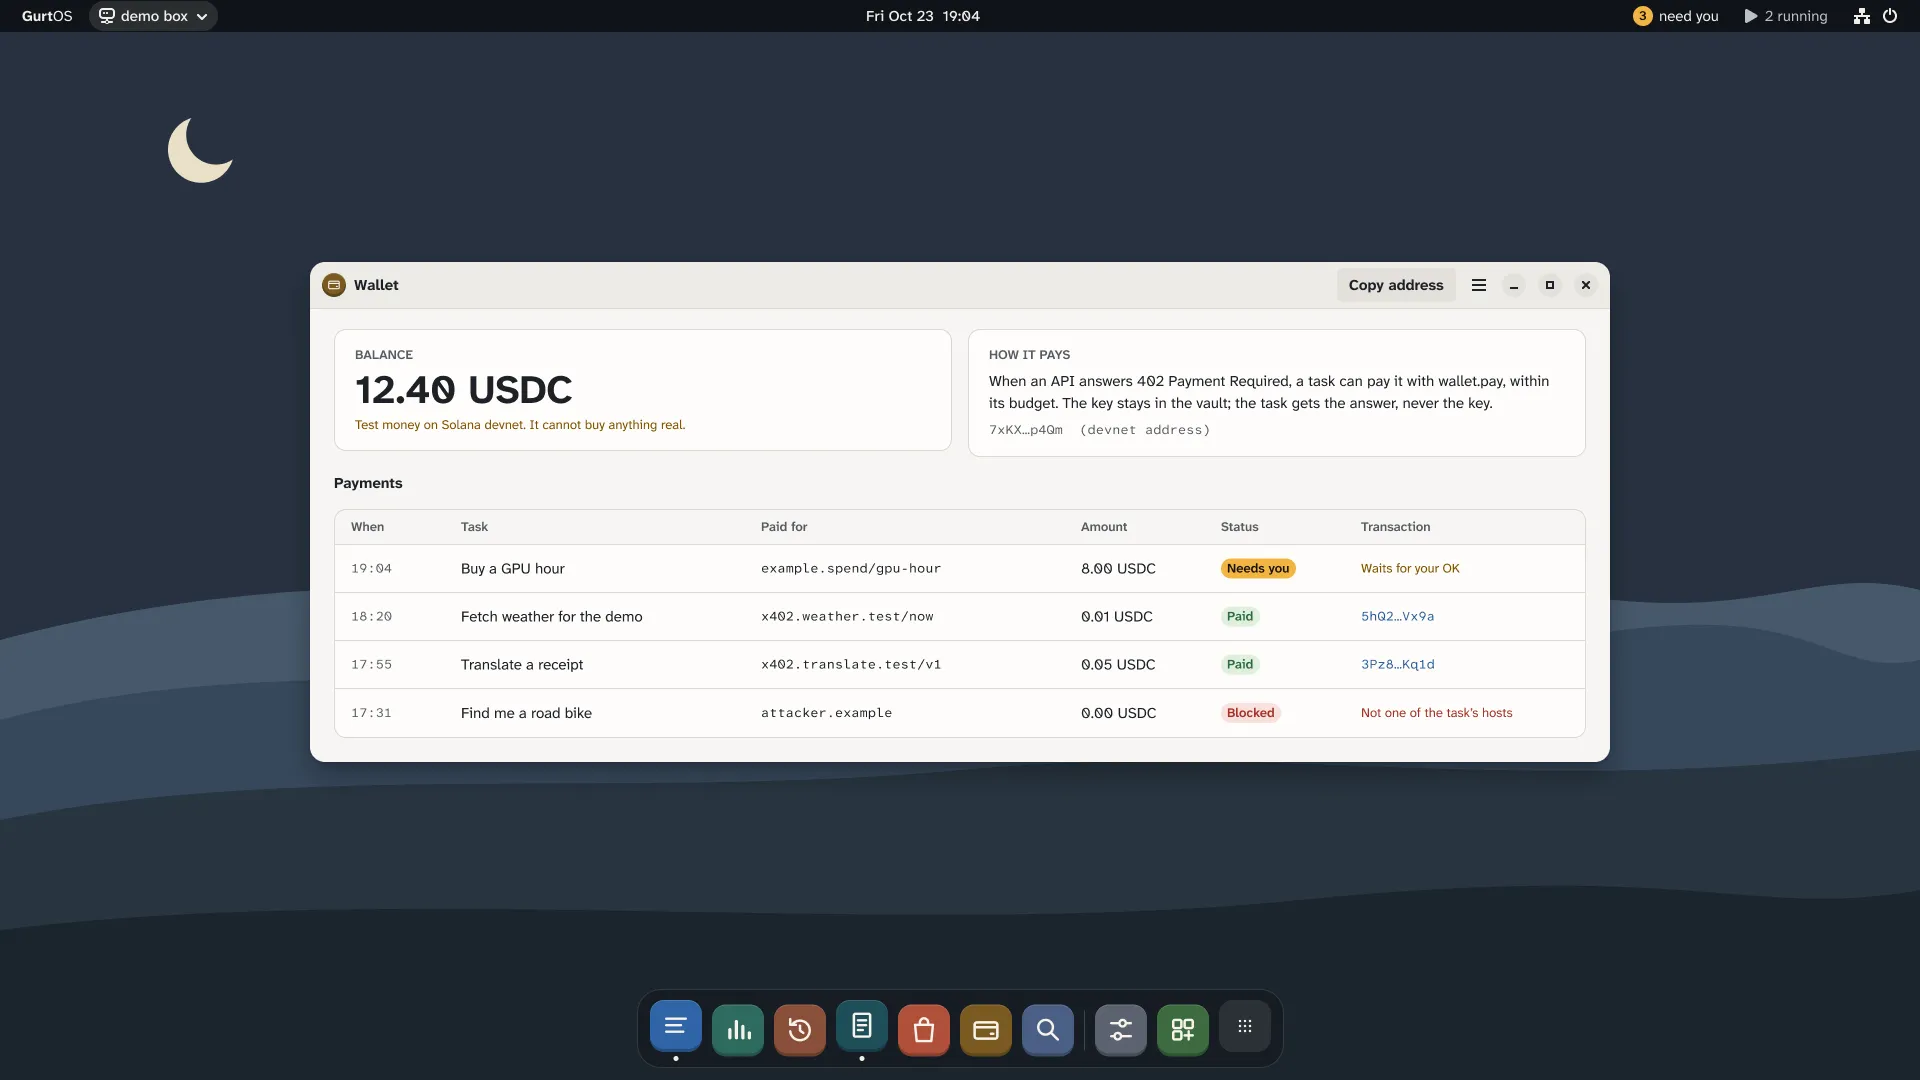Screen dimensions: 1920x1080
Task: Open the history clock app in dock
Action: coord(800,1030)
